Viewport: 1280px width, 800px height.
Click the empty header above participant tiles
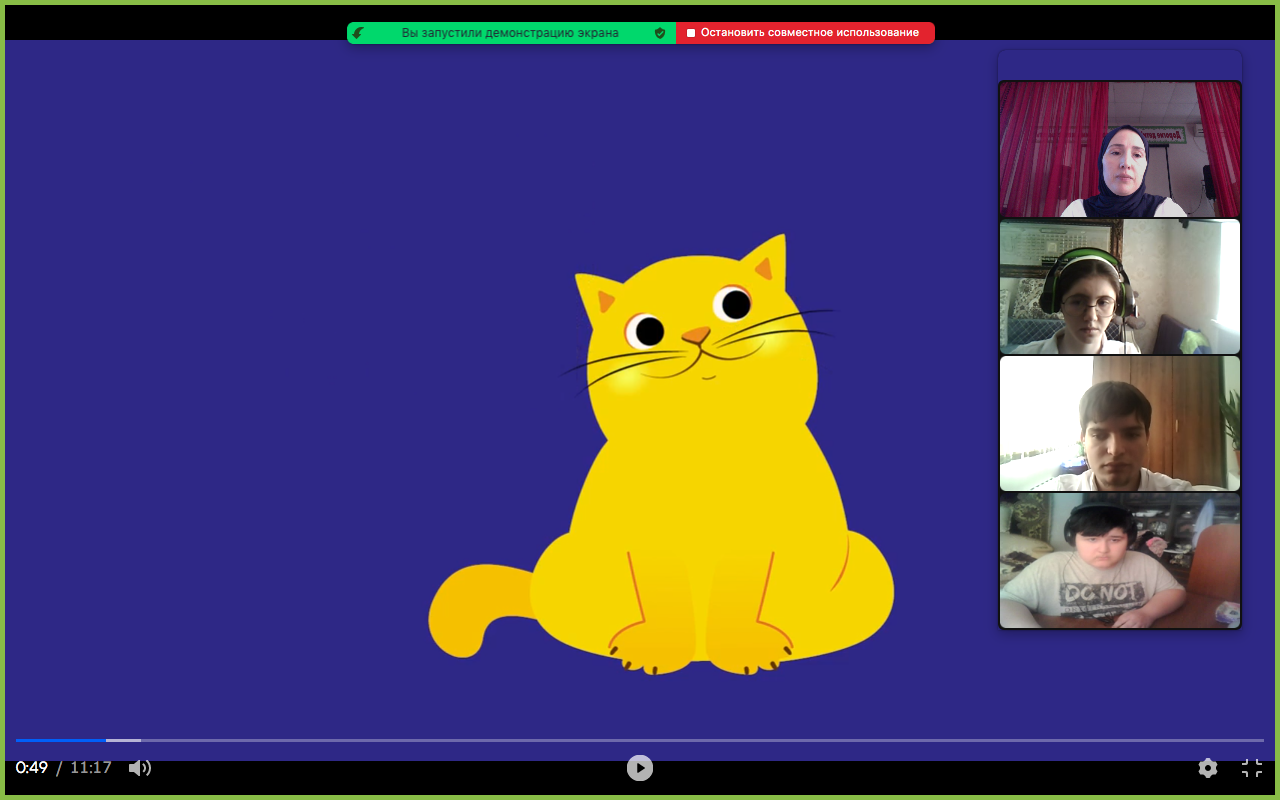pos(1120,65)
